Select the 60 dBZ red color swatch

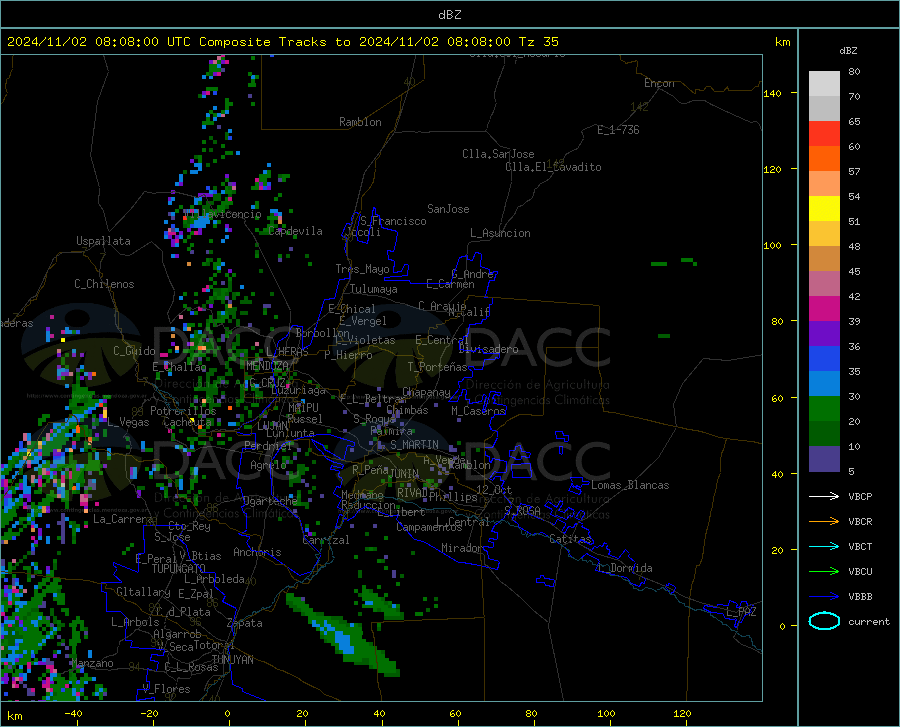pos(824,134)
